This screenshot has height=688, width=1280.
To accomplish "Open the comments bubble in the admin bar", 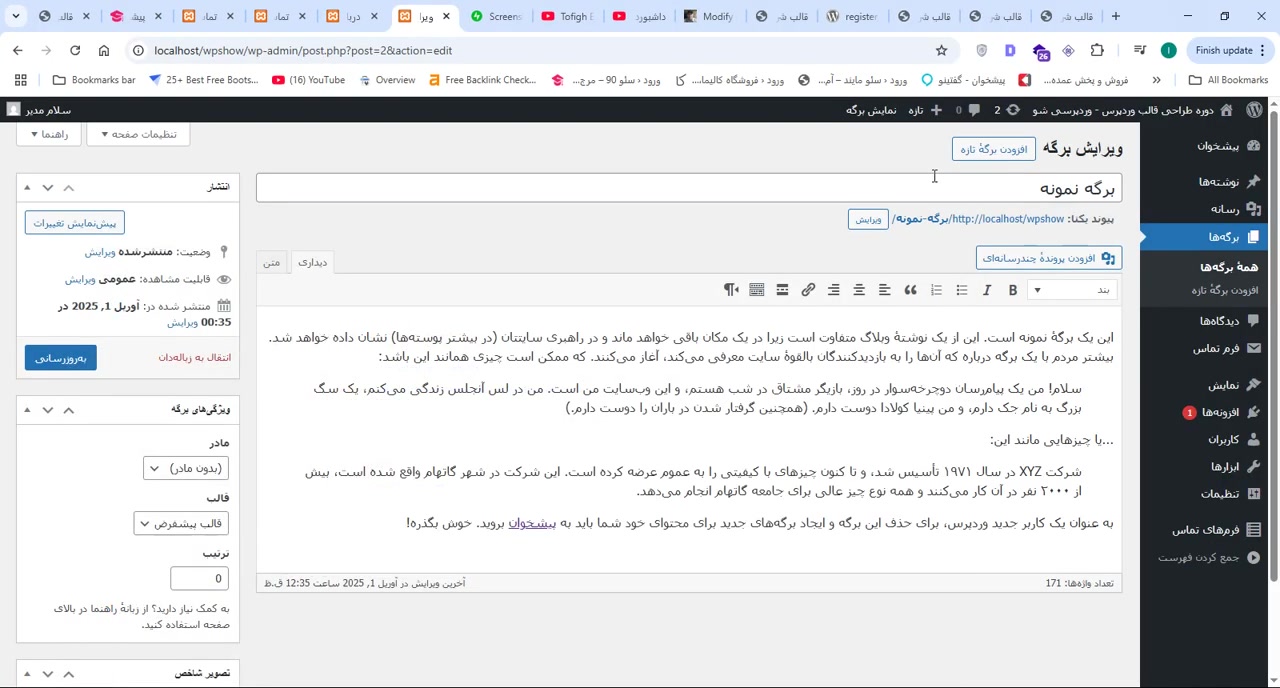I will pos(974,110).
